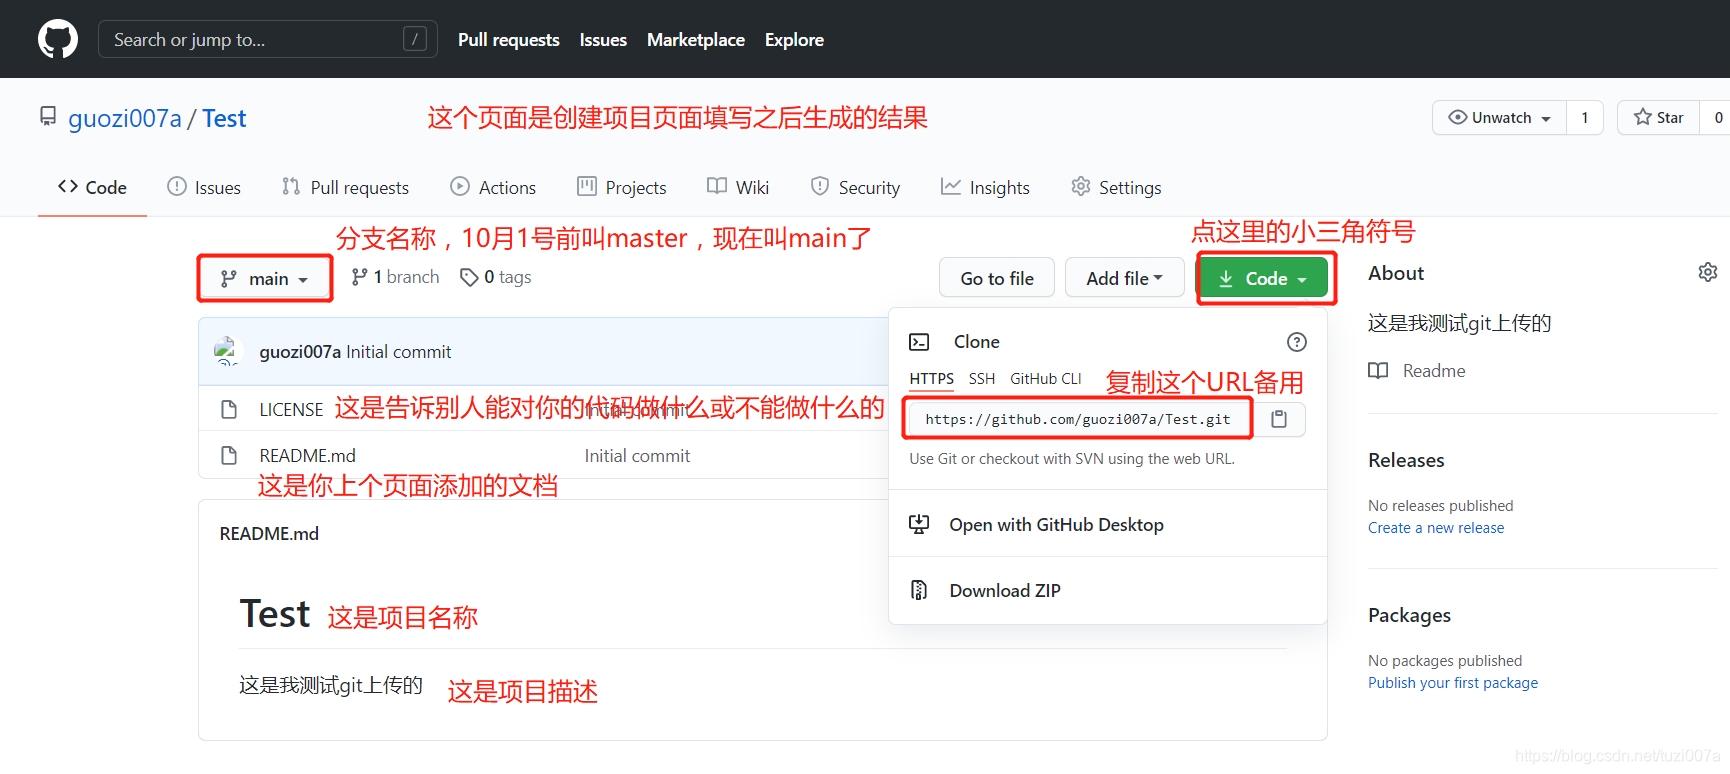View the 1 branch link
Image resolution: width=1730 pixels, height=774 pixels.
(x=395, y=277)
